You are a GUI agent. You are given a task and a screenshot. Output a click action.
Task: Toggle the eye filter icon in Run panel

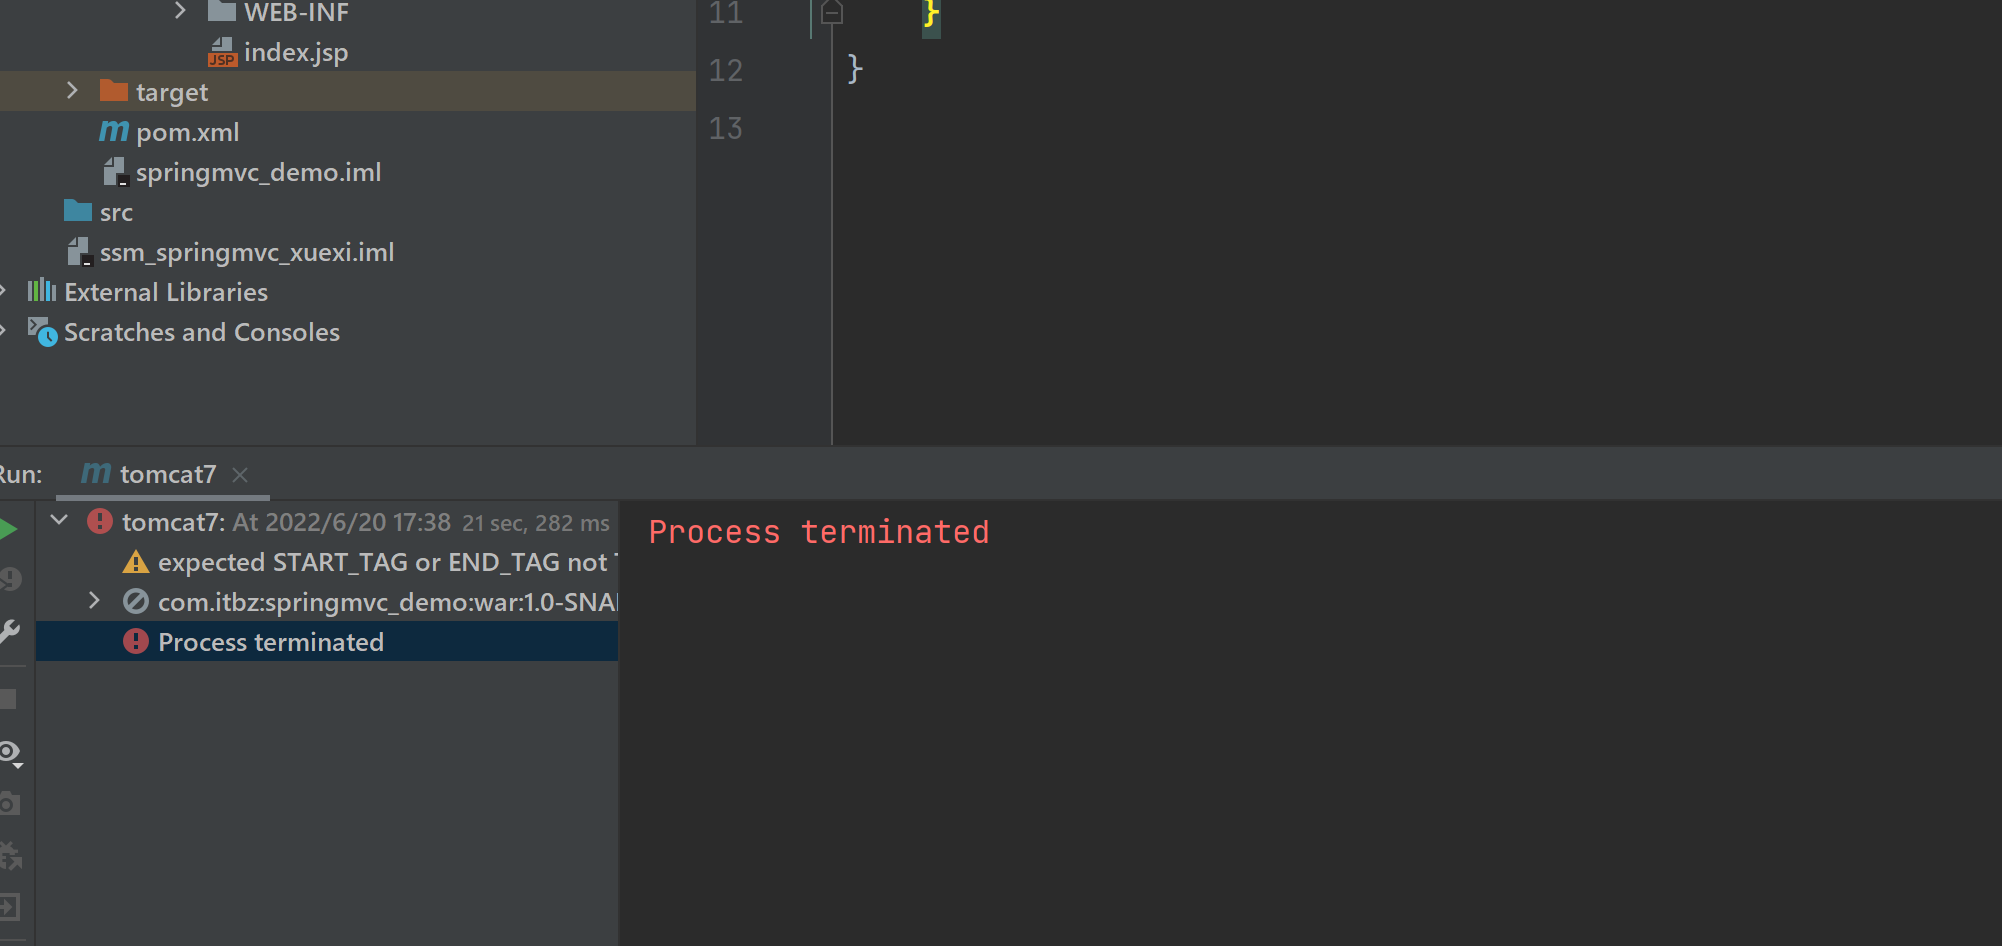(x=11, y=754)
